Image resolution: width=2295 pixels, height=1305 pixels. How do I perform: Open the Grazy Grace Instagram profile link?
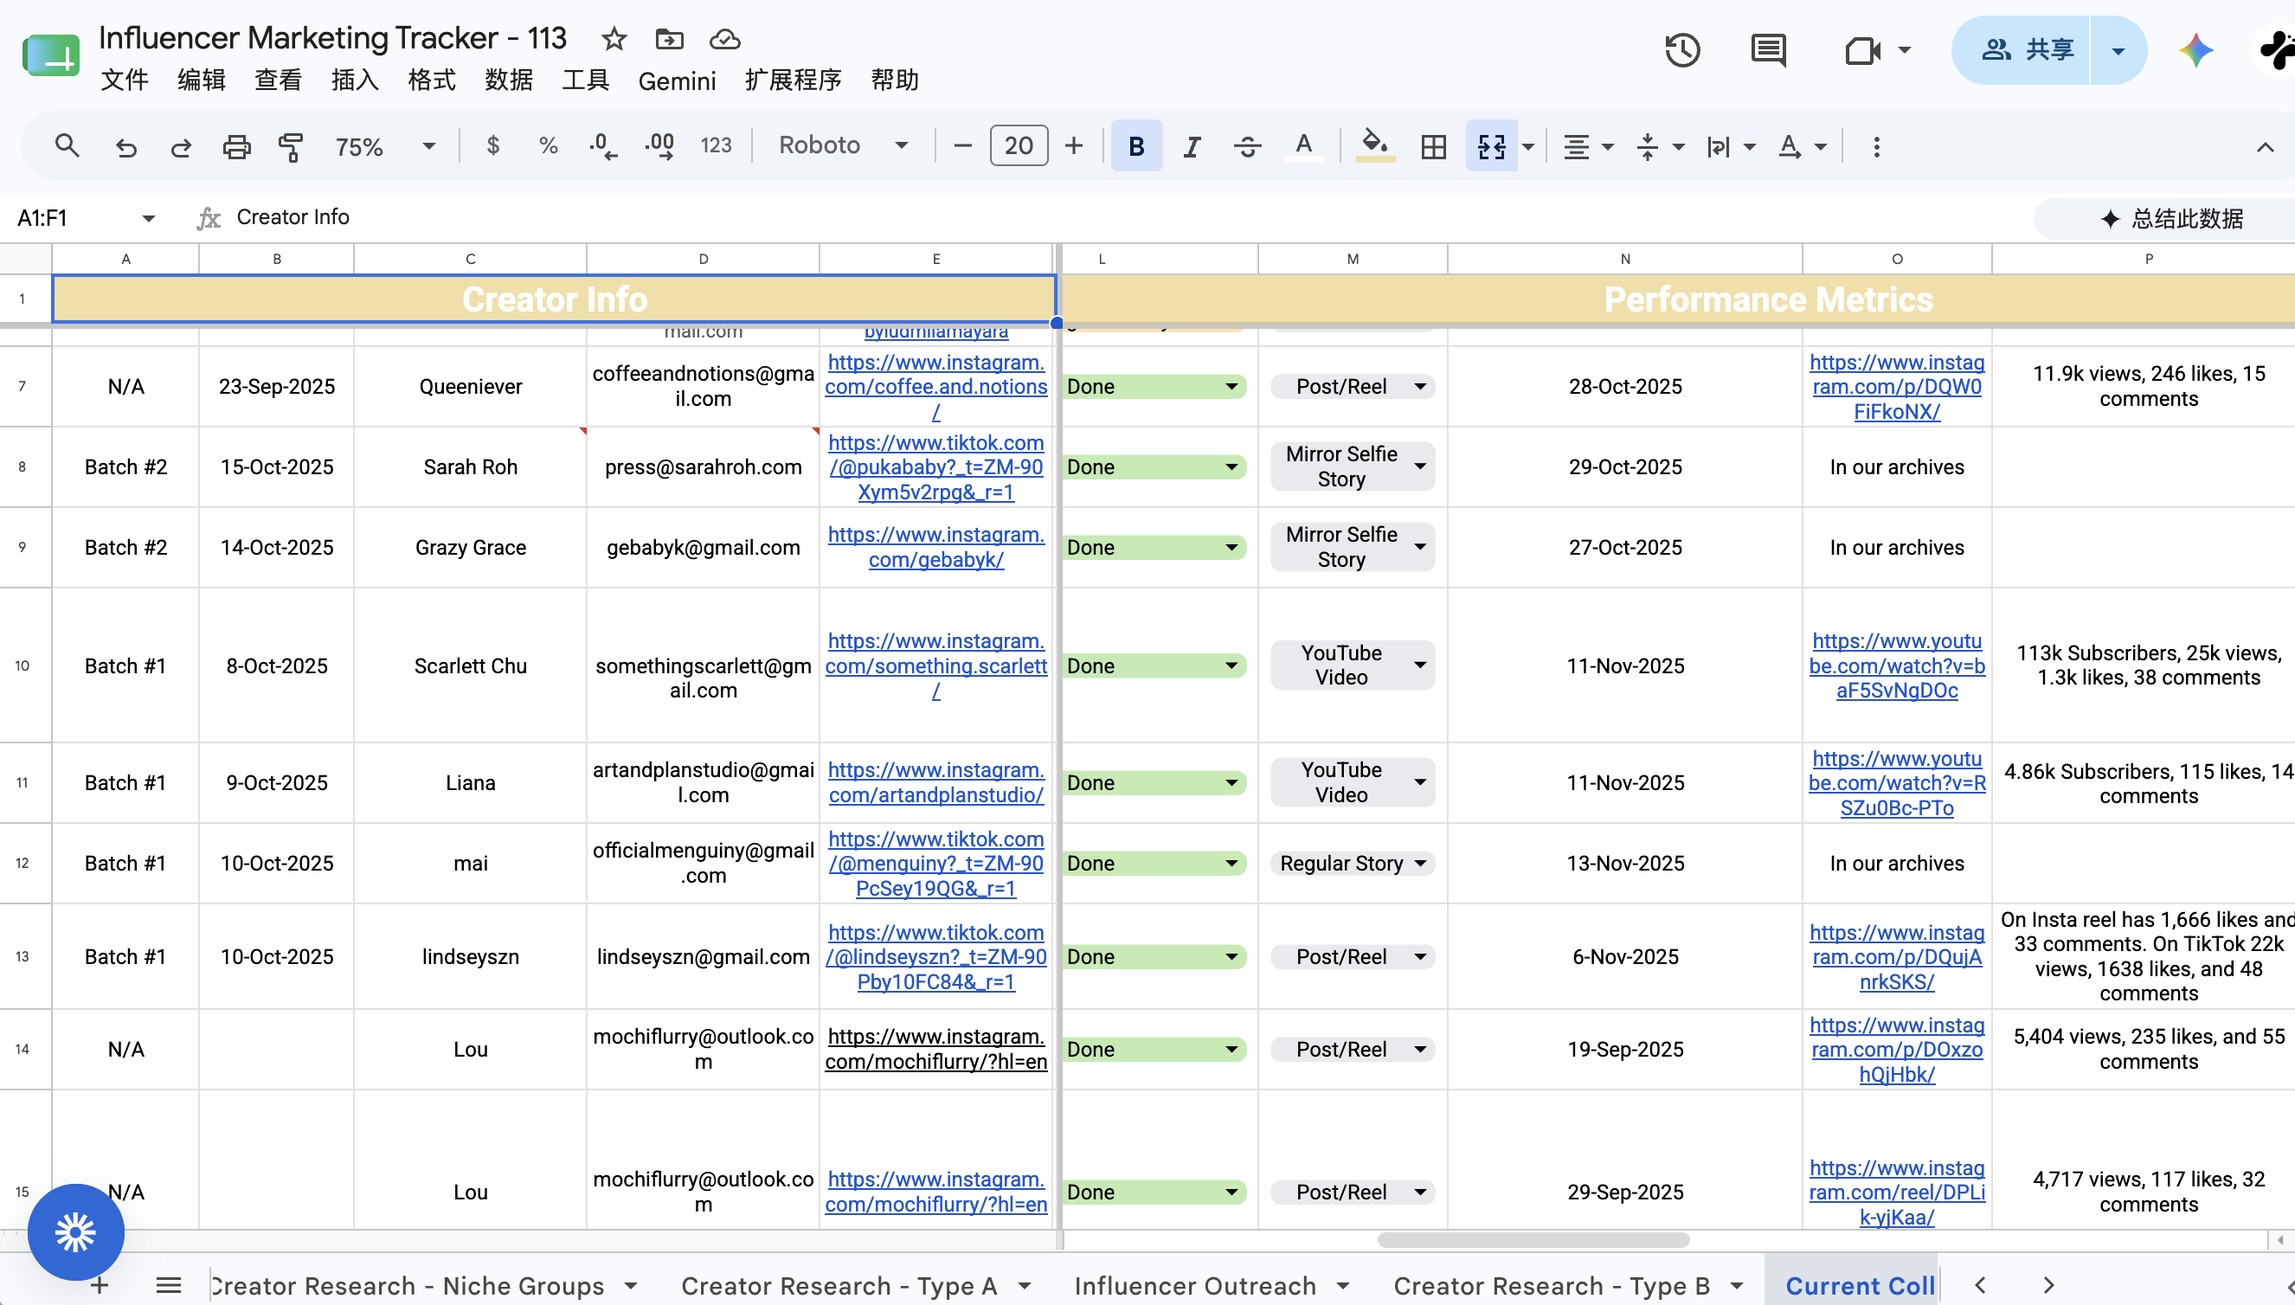(x=936, y=547)
